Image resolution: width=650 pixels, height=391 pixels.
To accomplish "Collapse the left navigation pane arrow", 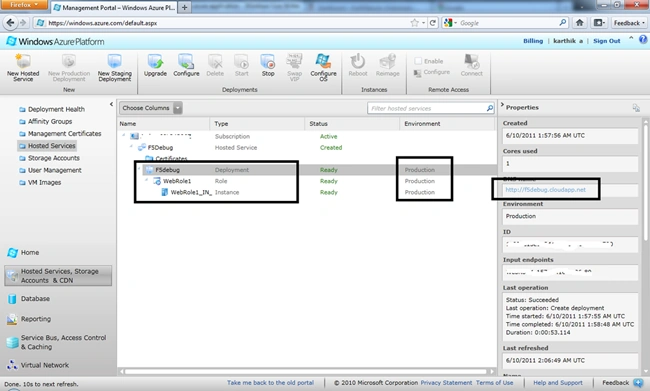I will [111, 104].
